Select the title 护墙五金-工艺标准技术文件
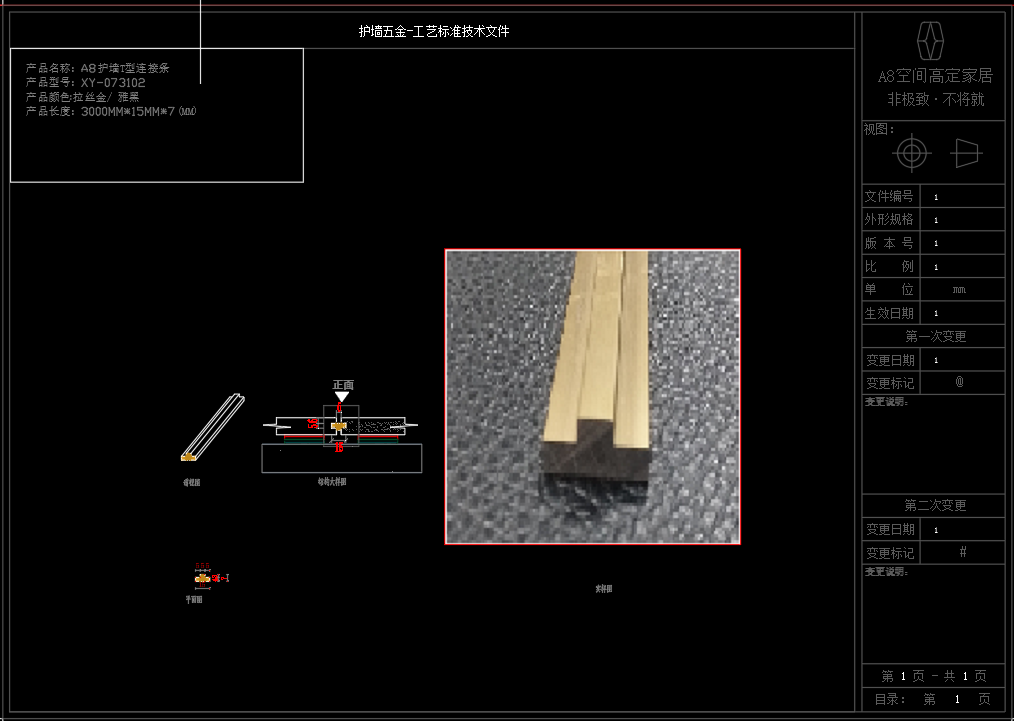The width and height of the screenshot is (1014, 721). point(434,32)
